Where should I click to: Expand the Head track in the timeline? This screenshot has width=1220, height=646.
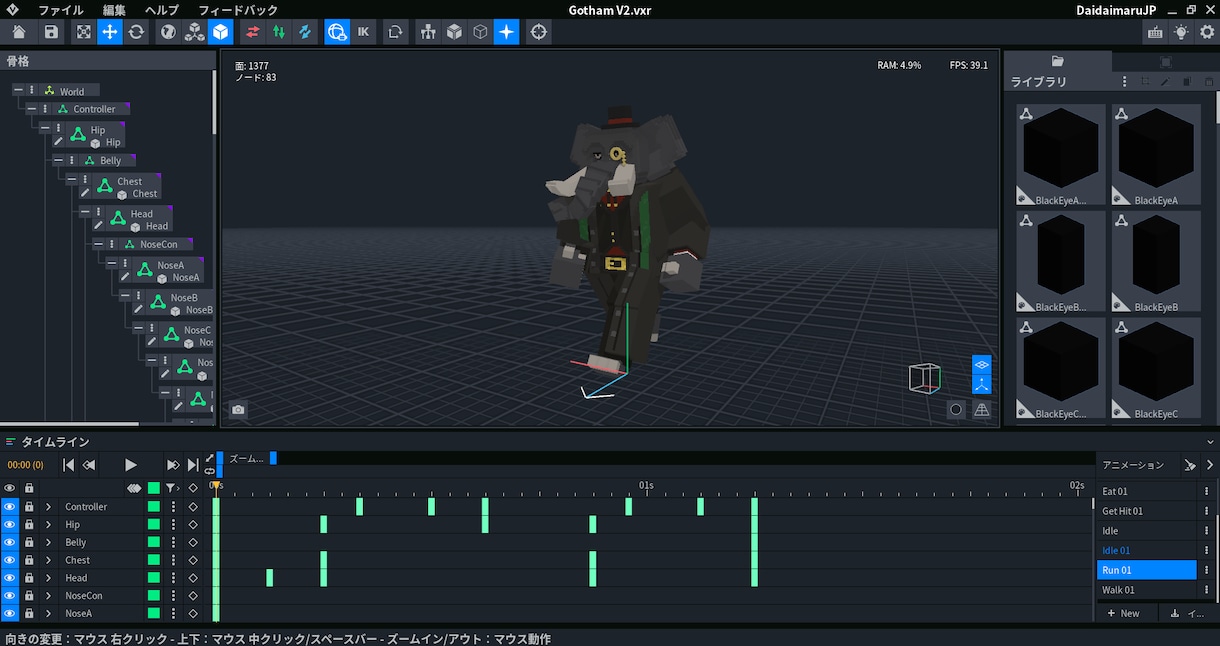tap(48, 578)
